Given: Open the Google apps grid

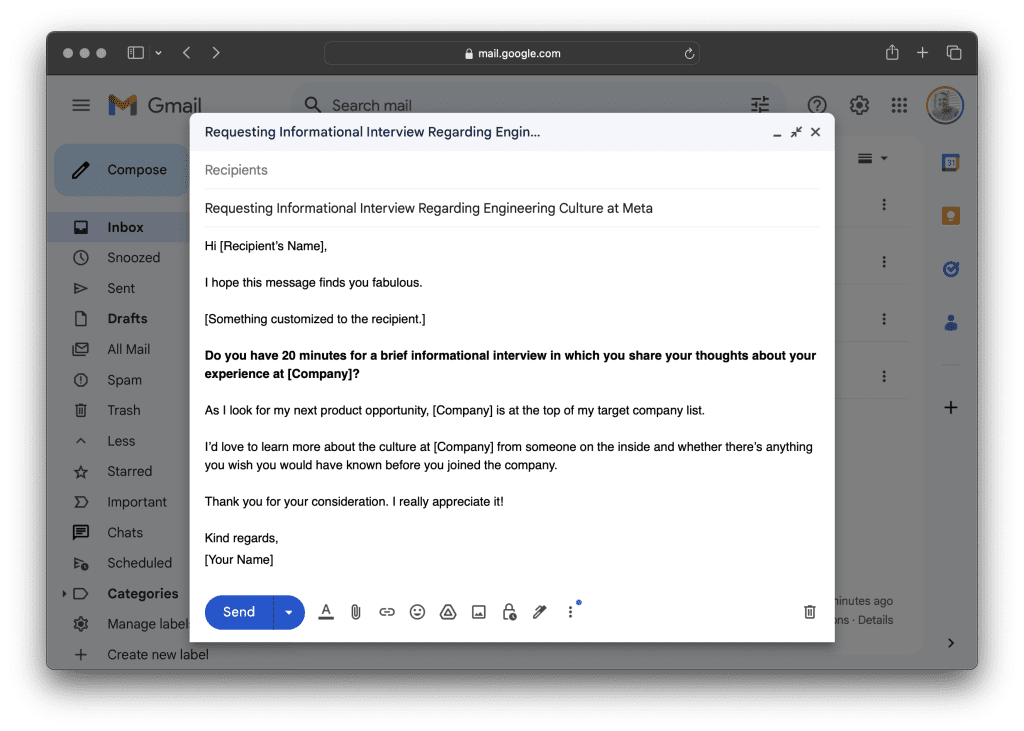Looking at the screenshot, I should [x=899, y=105].
